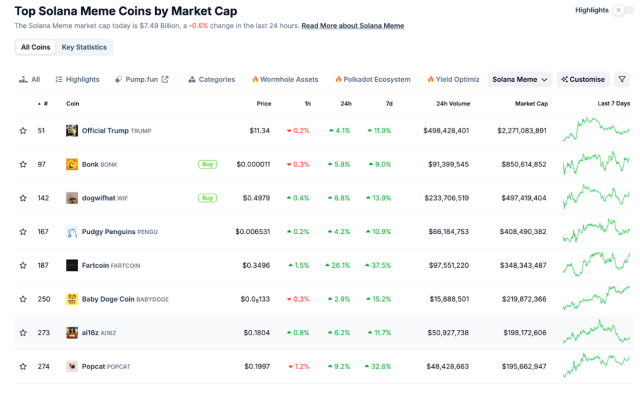Image resolution: width=640 pixels, height=396 pixels.
Task: Open the Official Trump coin page
Action: [x=116, y=131]
